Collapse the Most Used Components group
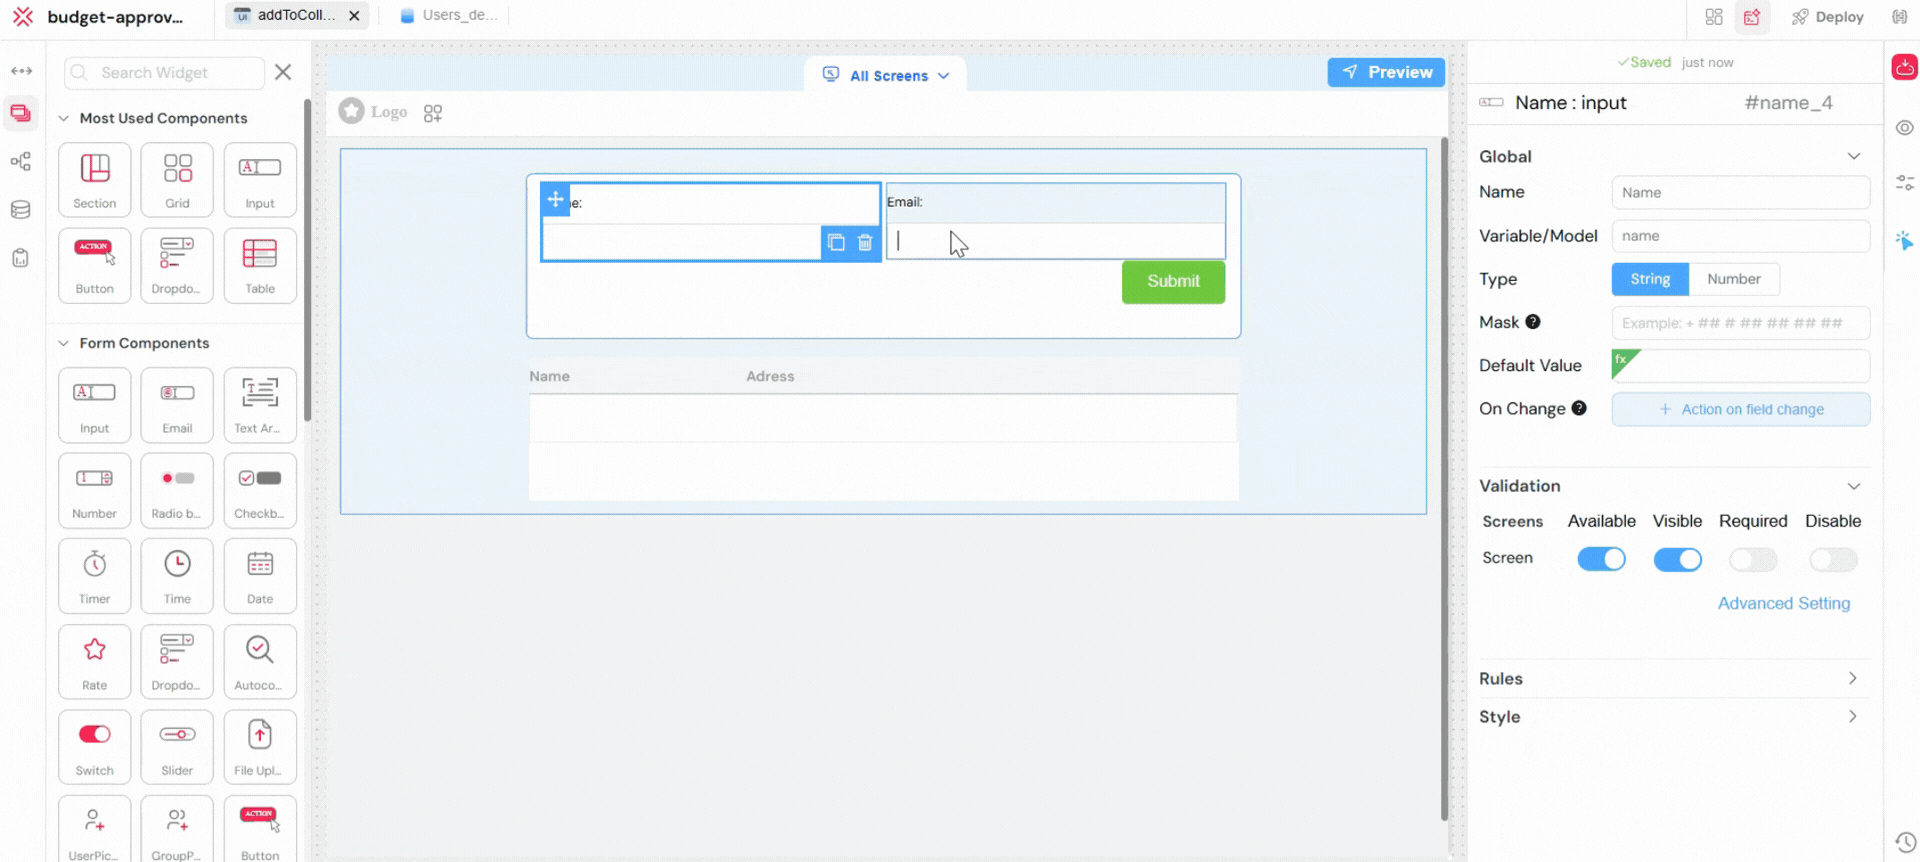Screen dimensions: 1920x862 pos(64,118)
